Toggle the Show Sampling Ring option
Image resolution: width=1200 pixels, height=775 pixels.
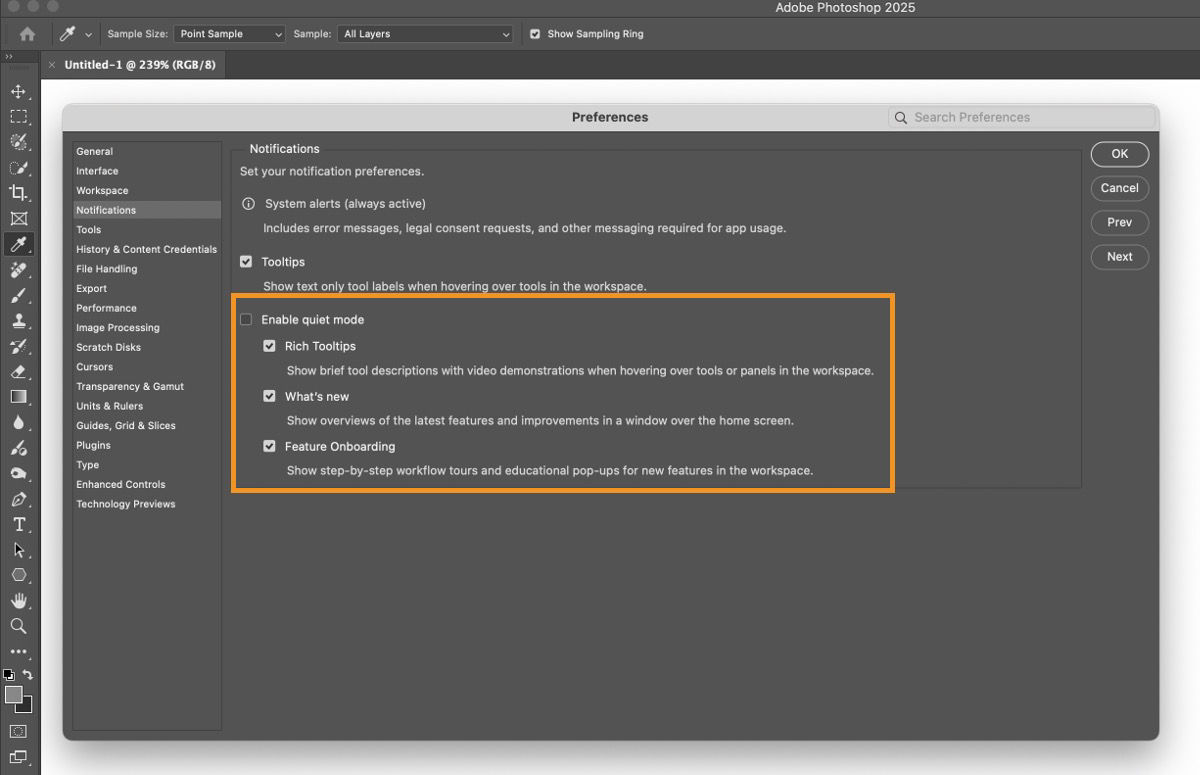(536, 33)
